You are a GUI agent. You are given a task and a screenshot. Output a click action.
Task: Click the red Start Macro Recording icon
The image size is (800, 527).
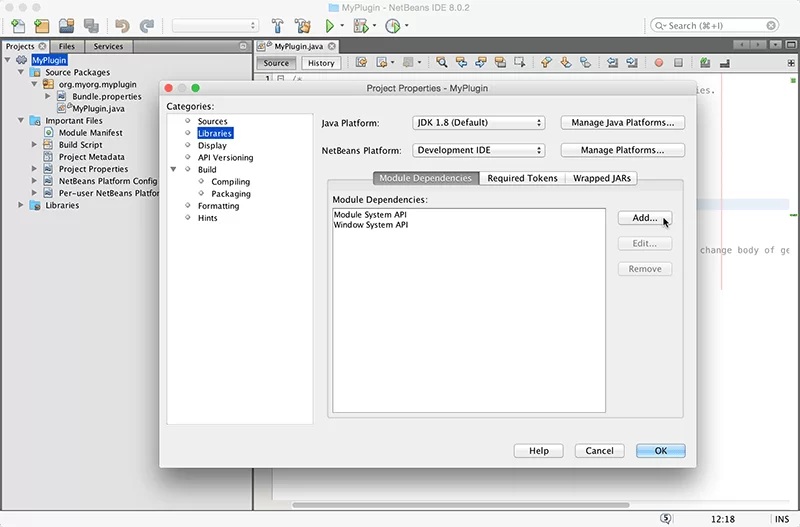(x=659, y=63)
